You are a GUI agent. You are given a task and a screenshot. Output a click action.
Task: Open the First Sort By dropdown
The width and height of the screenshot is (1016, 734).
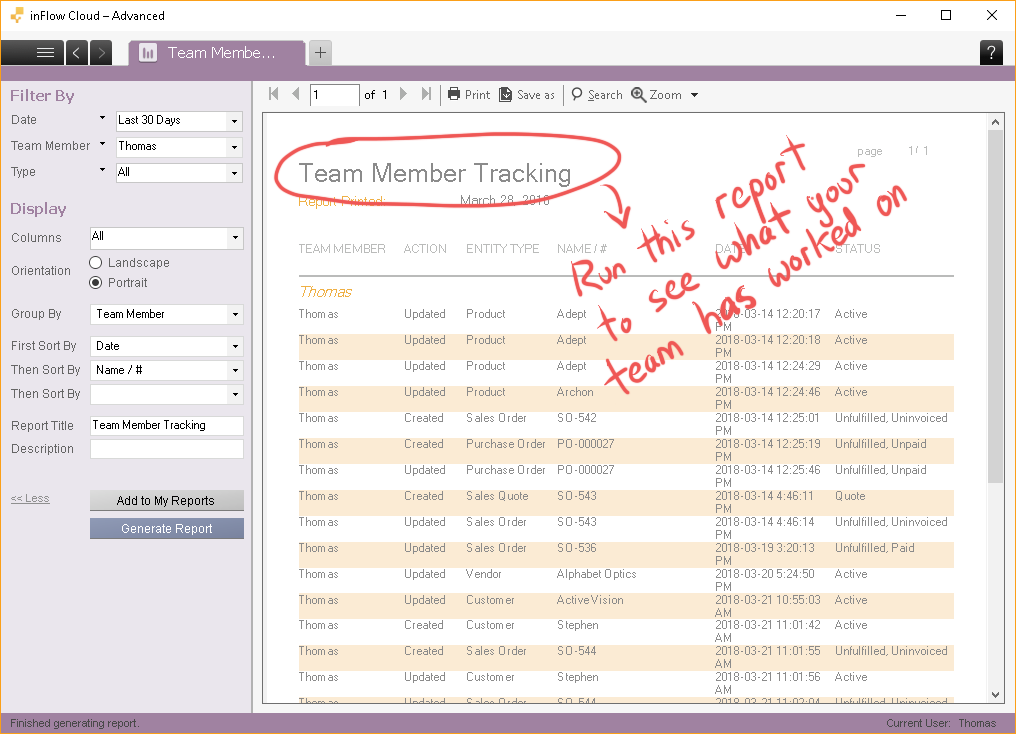(x=167, y=346)
